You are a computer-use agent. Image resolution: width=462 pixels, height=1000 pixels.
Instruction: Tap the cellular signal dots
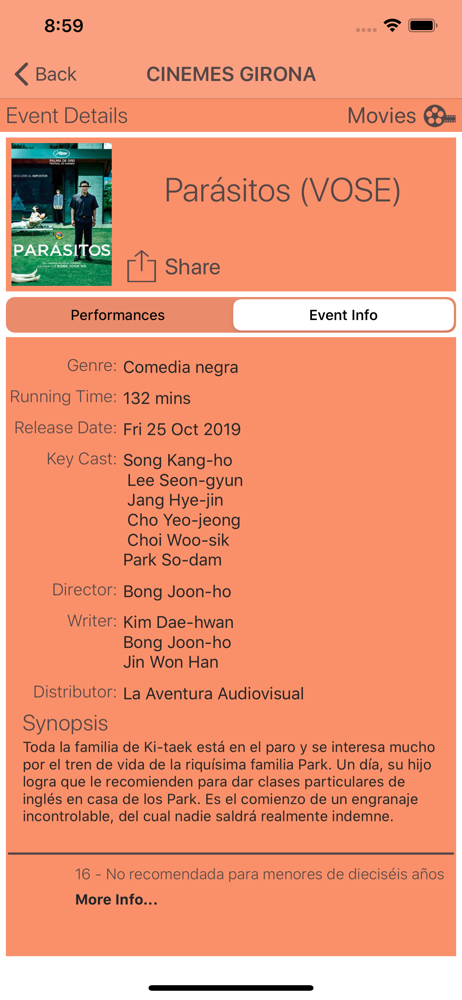366,29
